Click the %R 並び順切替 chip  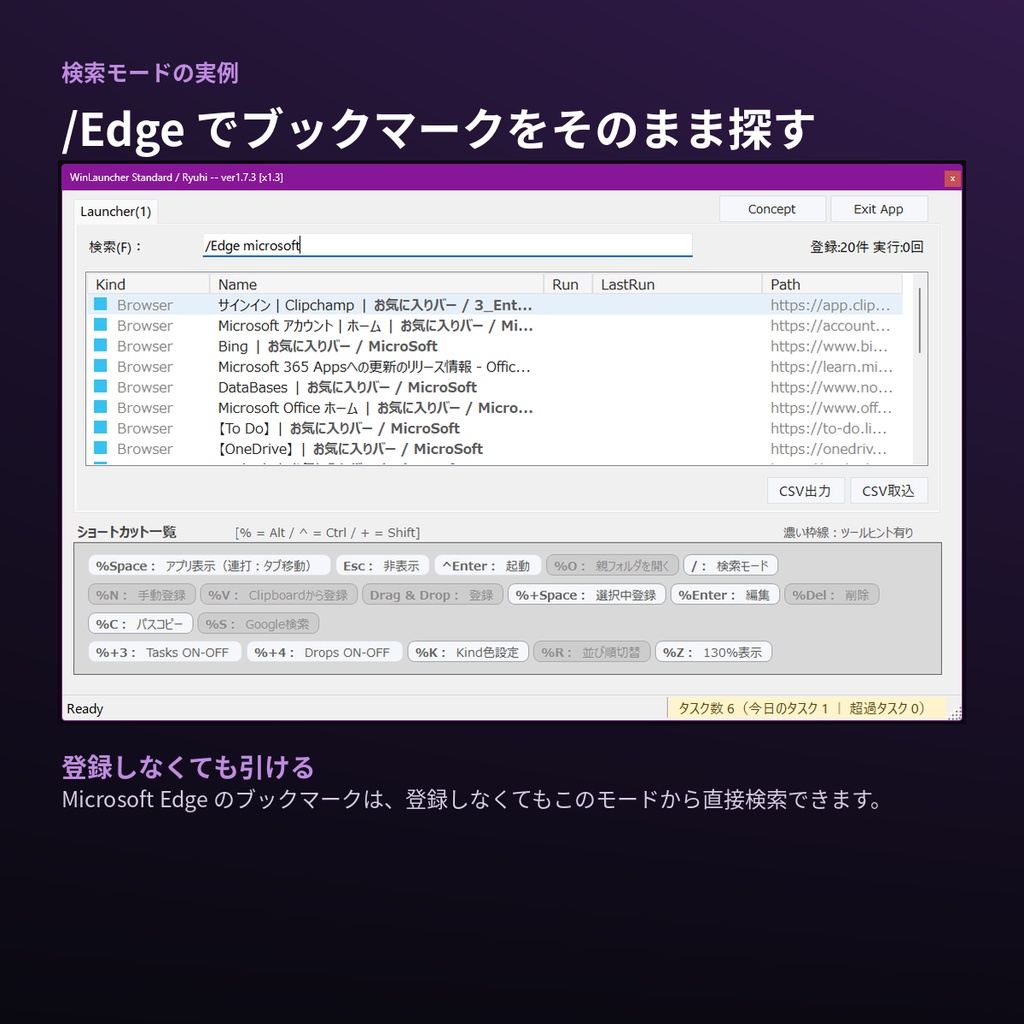pyautogui.click(x=592, y=652)
